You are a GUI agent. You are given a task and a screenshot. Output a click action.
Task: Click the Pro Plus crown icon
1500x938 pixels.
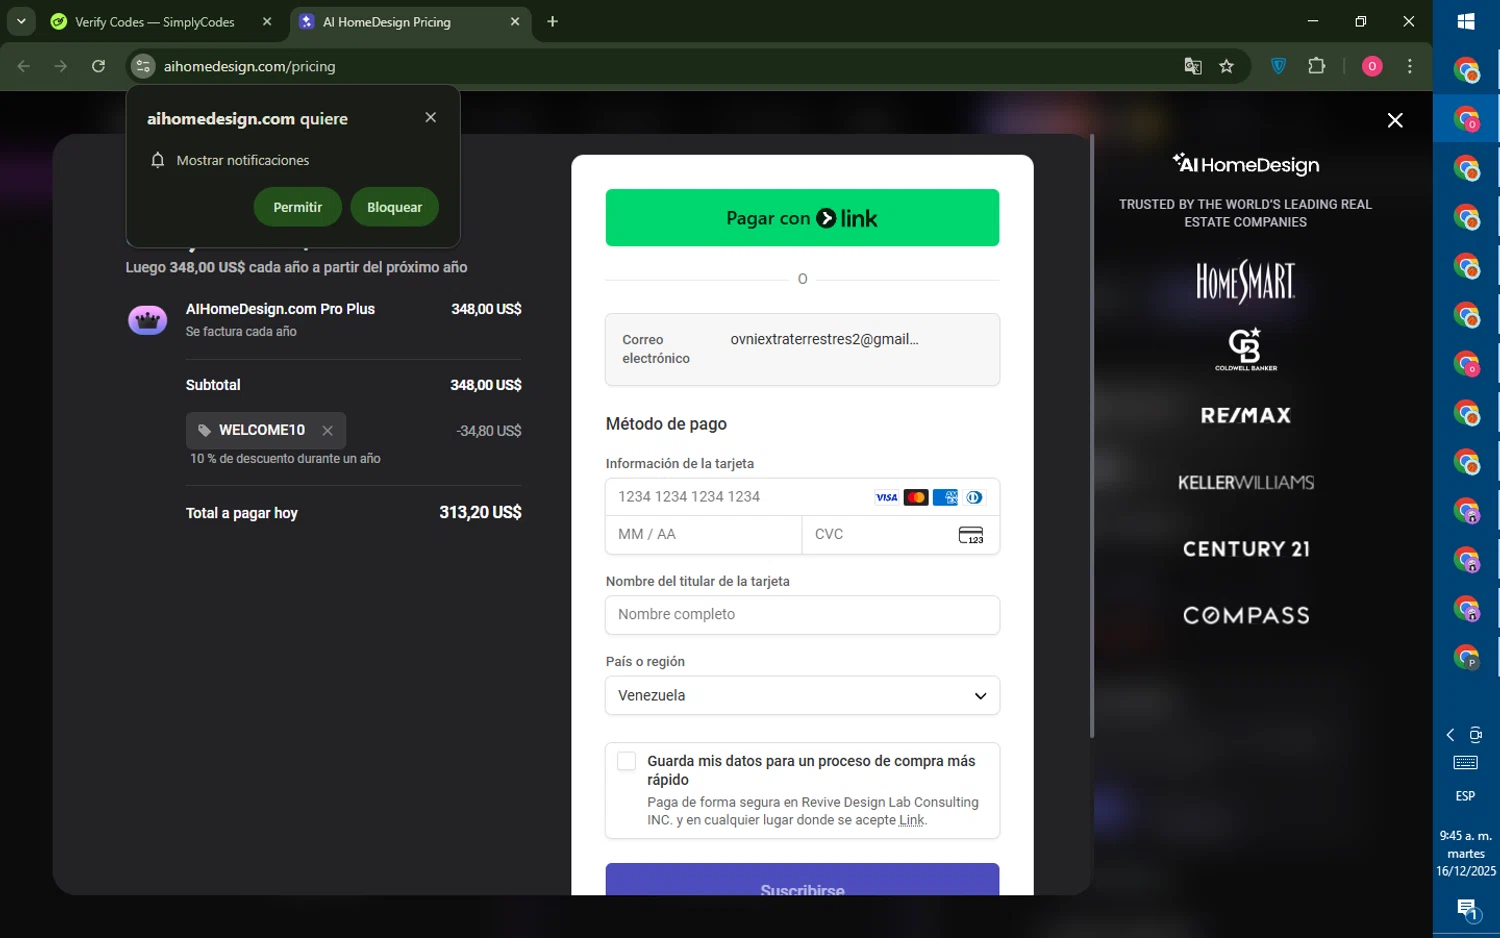coord(148,320)
